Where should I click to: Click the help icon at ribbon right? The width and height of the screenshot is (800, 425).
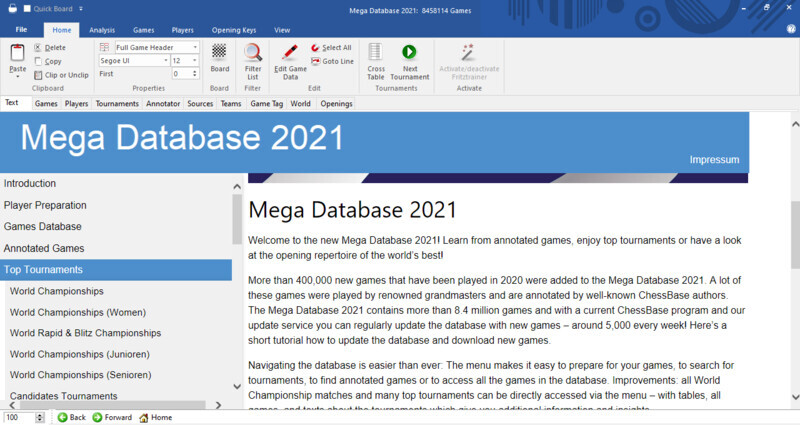[791, 30]
